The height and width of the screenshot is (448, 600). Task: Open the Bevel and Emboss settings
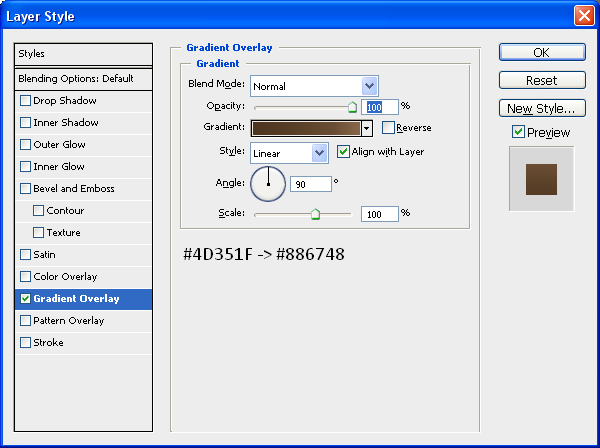tap(73, 189)
